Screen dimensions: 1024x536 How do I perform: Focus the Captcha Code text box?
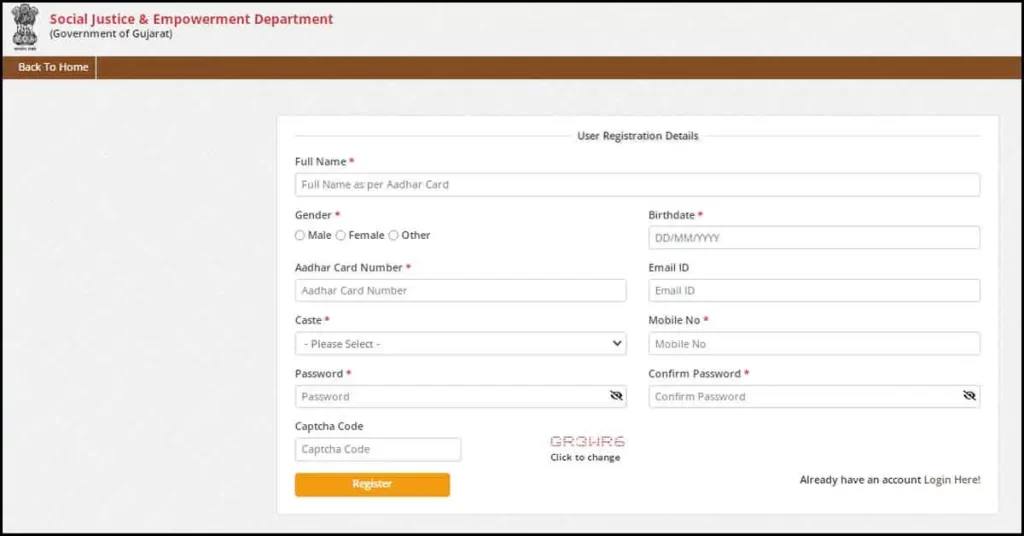click(x=378, y=450)
